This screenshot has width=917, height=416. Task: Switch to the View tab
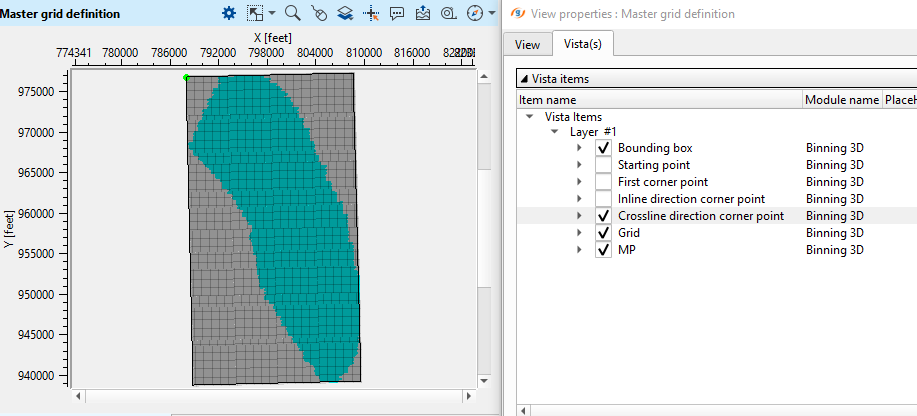(x=527, y=44)
